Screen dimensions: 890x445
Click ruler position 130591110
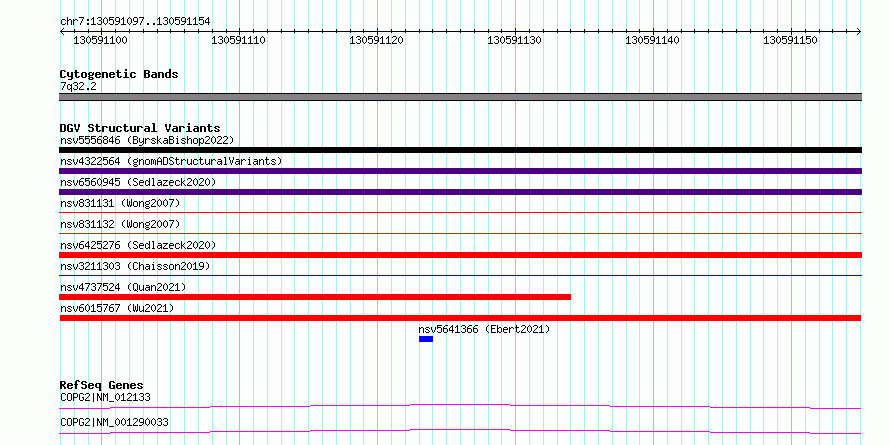pyautogui.click(x=238, y=40)
